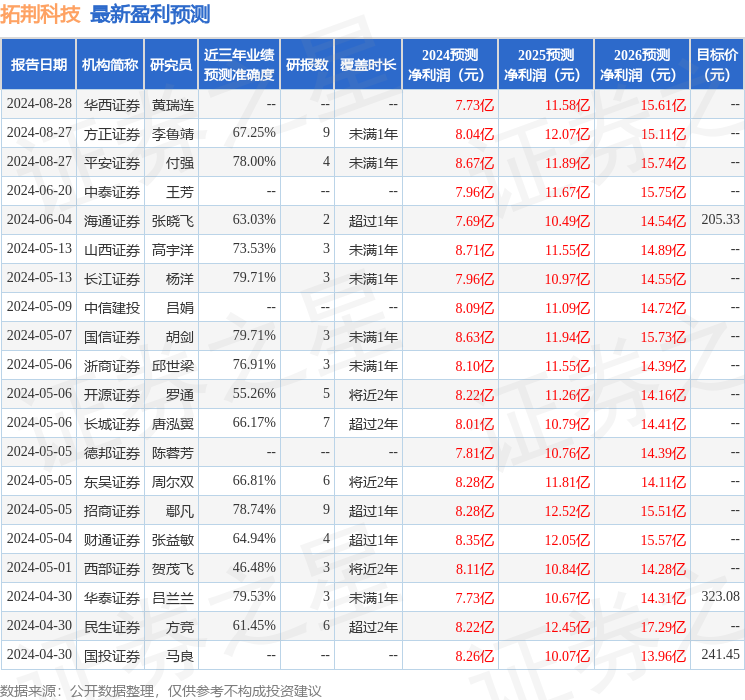Select the 2024-05-09 date cell
The image size is (745, 700).
coord(39,307)
